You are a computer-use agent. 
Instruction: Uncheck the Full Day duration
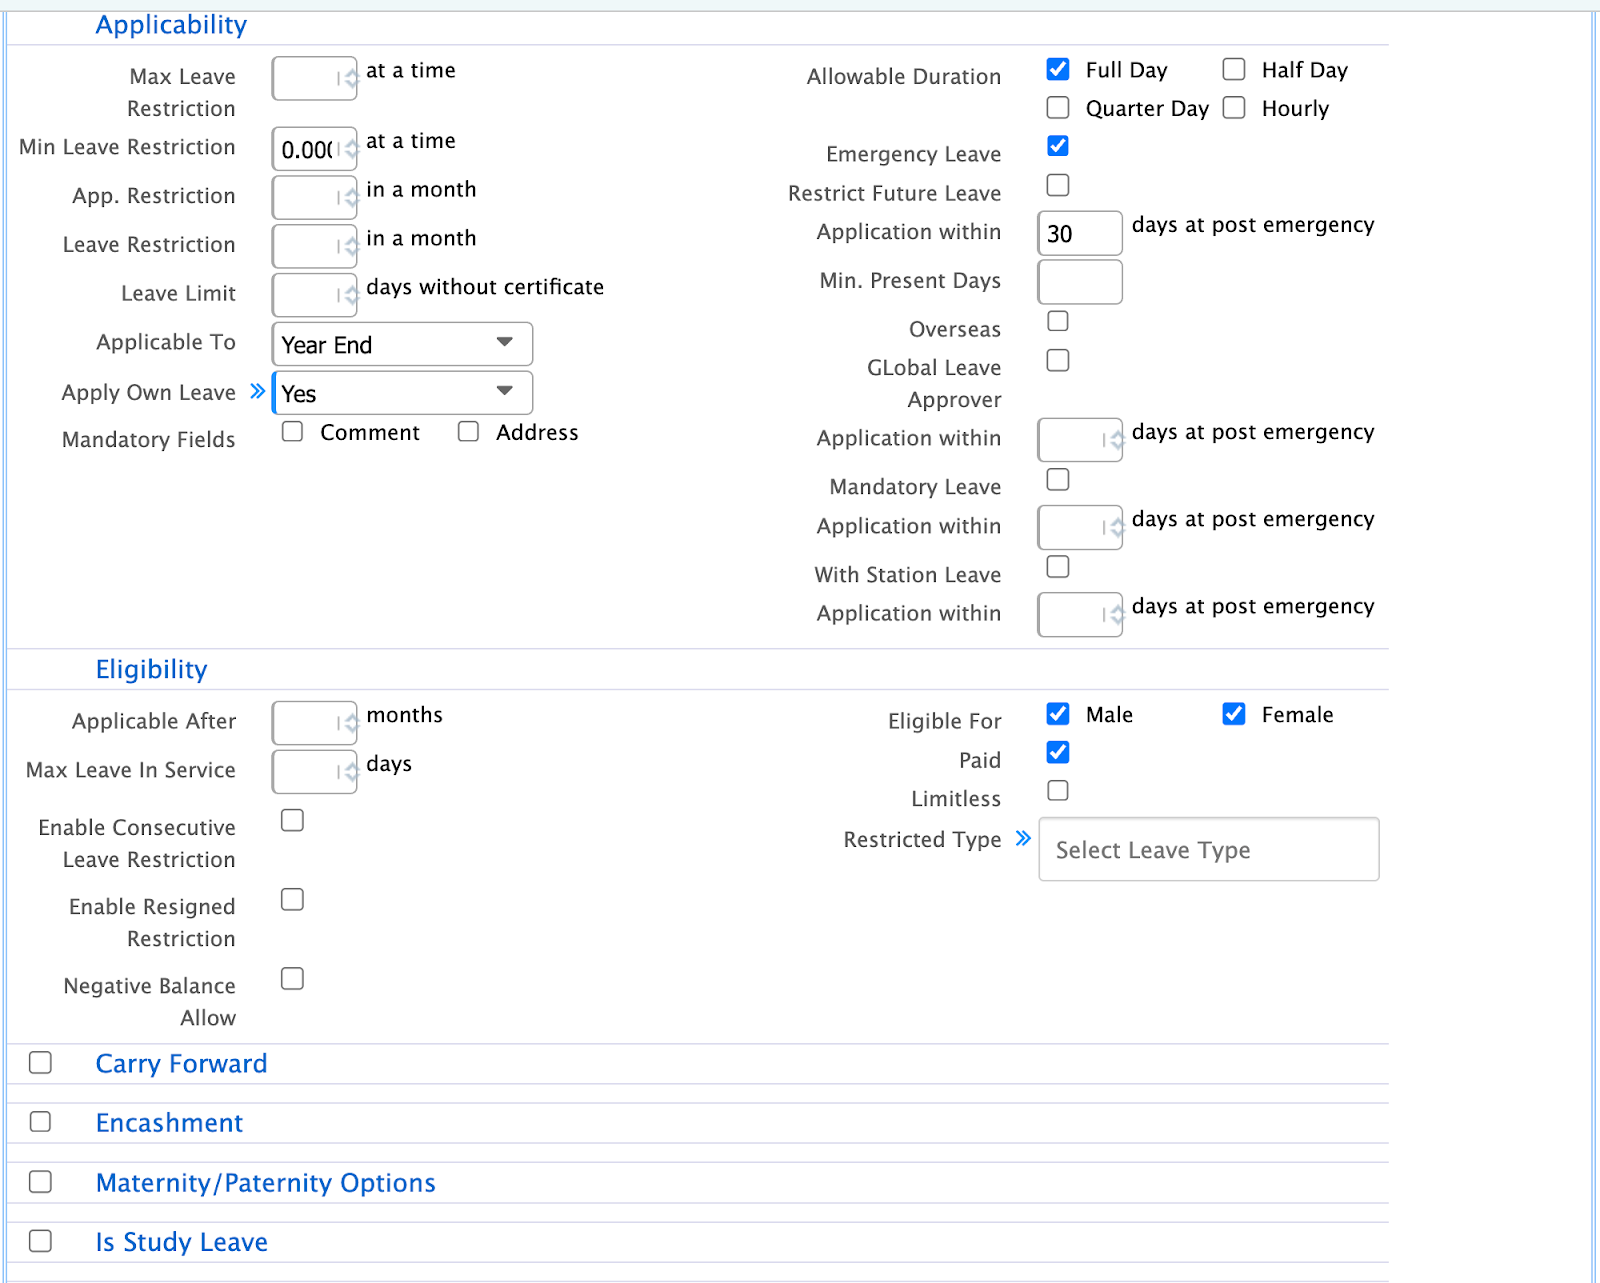click(x=1057, y=69)
